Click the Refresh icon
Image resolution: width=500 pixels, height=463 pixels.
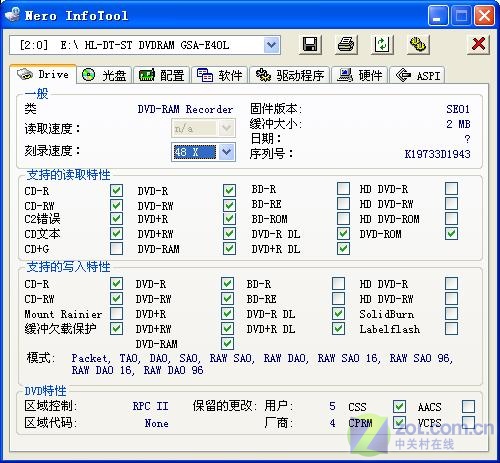pos(382,44)
